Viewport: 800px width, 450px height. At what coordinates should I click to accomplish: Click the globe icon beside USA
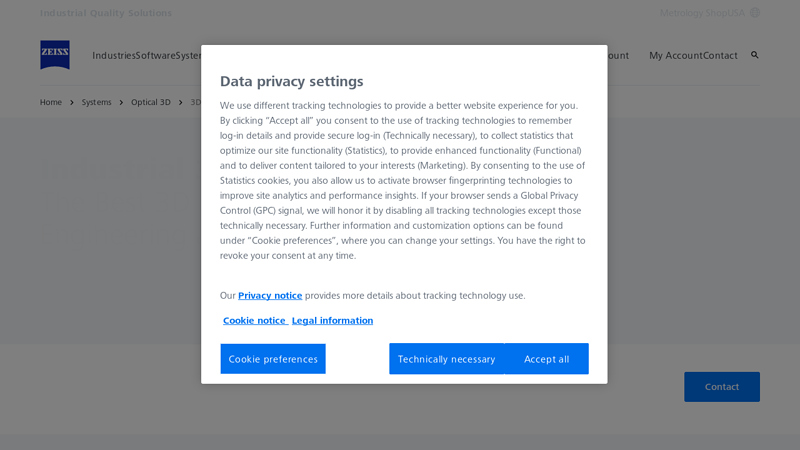[x=755, y=13]
